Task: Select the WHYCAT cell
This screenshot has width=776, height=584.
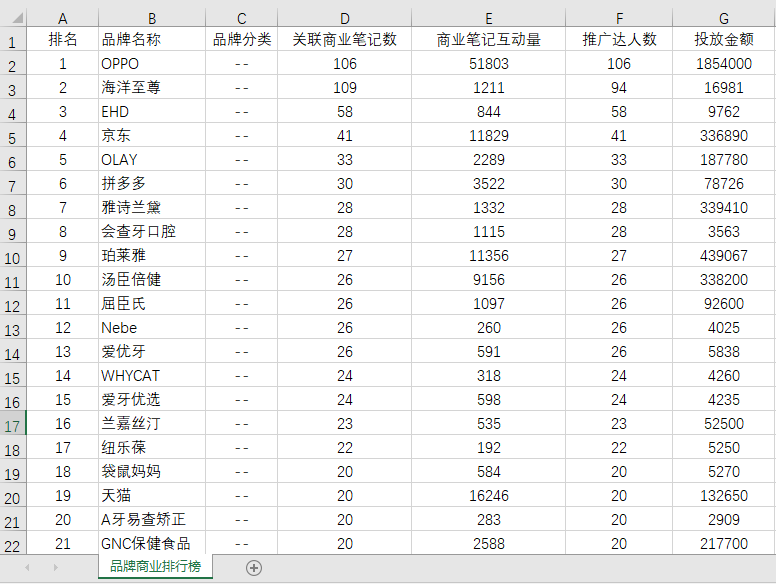Action: 152,376
